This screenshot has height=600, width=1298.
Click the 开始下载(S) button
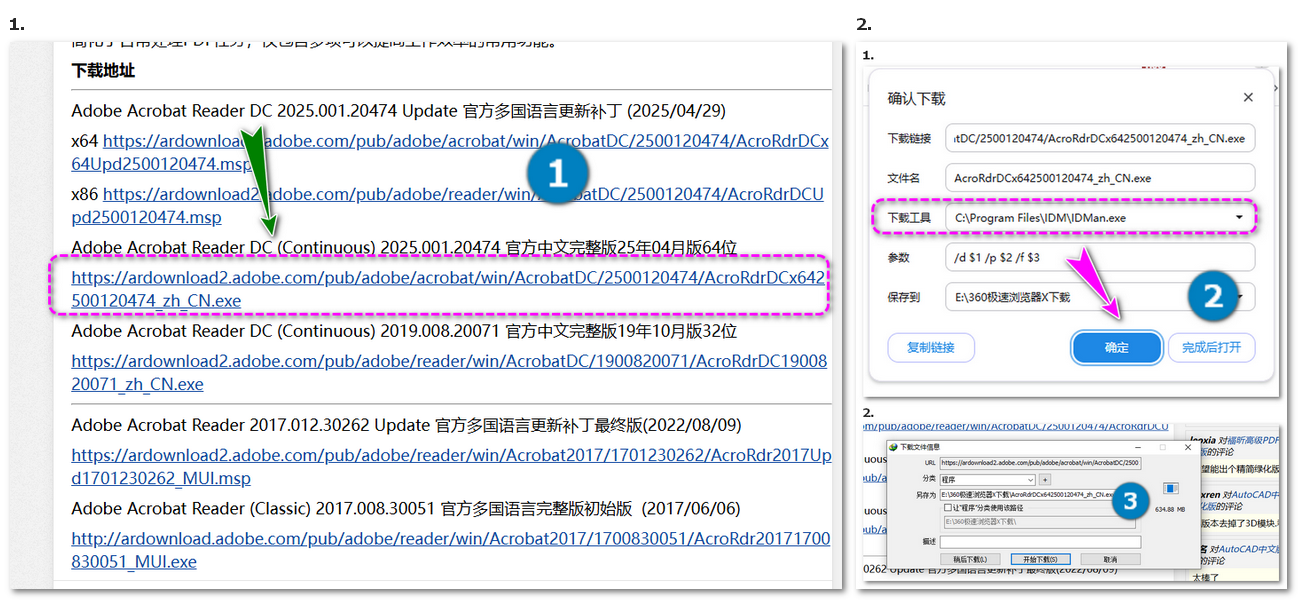tap(1041, 559)
